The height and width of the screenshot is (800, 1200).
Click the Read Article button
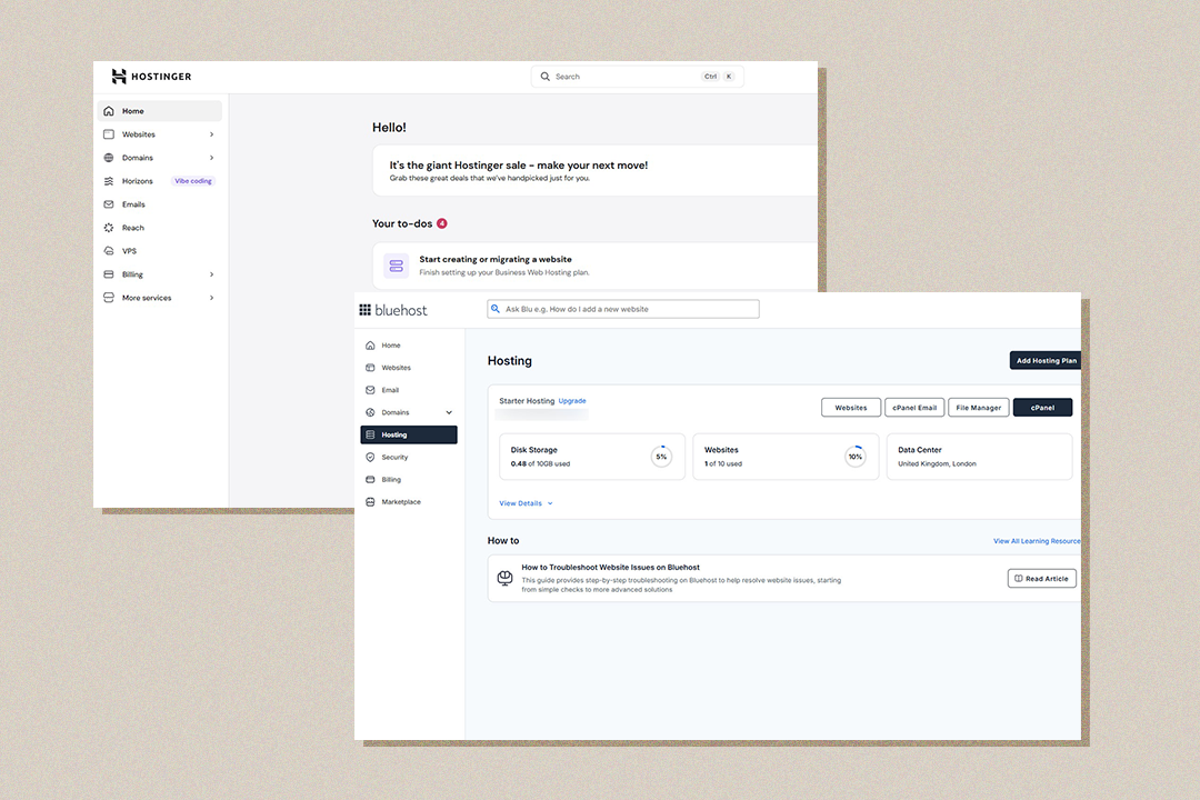1042,579
